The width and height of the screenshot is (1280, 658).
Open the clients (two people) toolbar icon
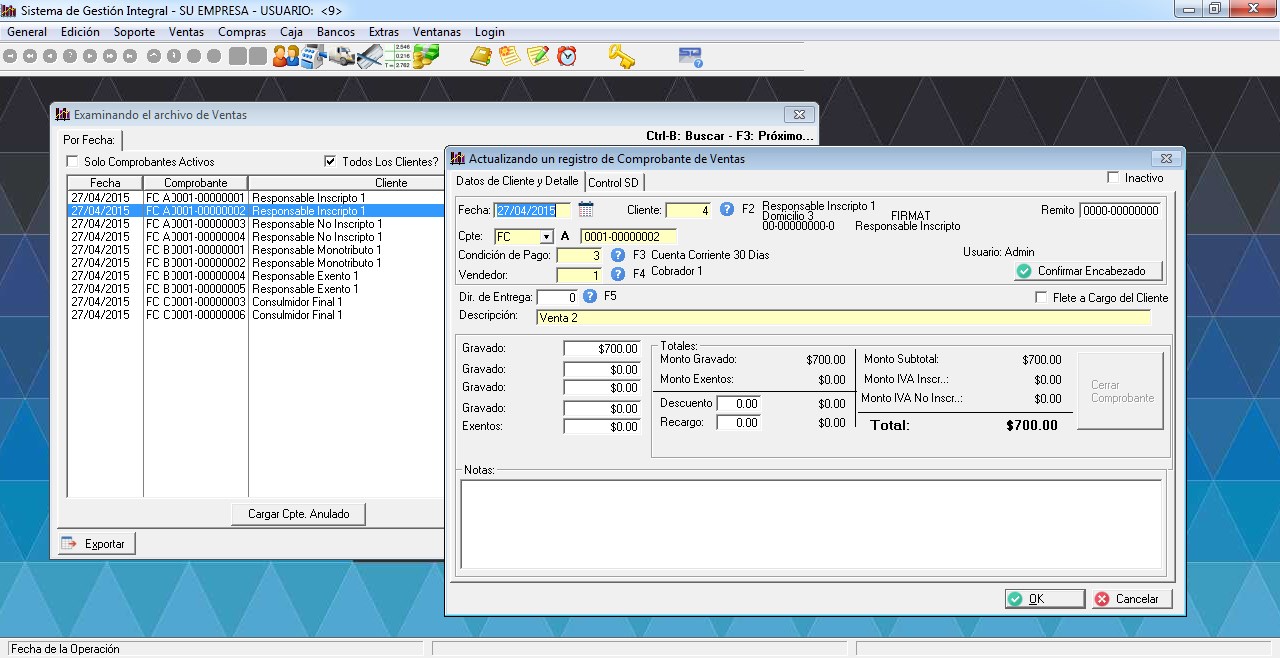click(x=286, y=57)
